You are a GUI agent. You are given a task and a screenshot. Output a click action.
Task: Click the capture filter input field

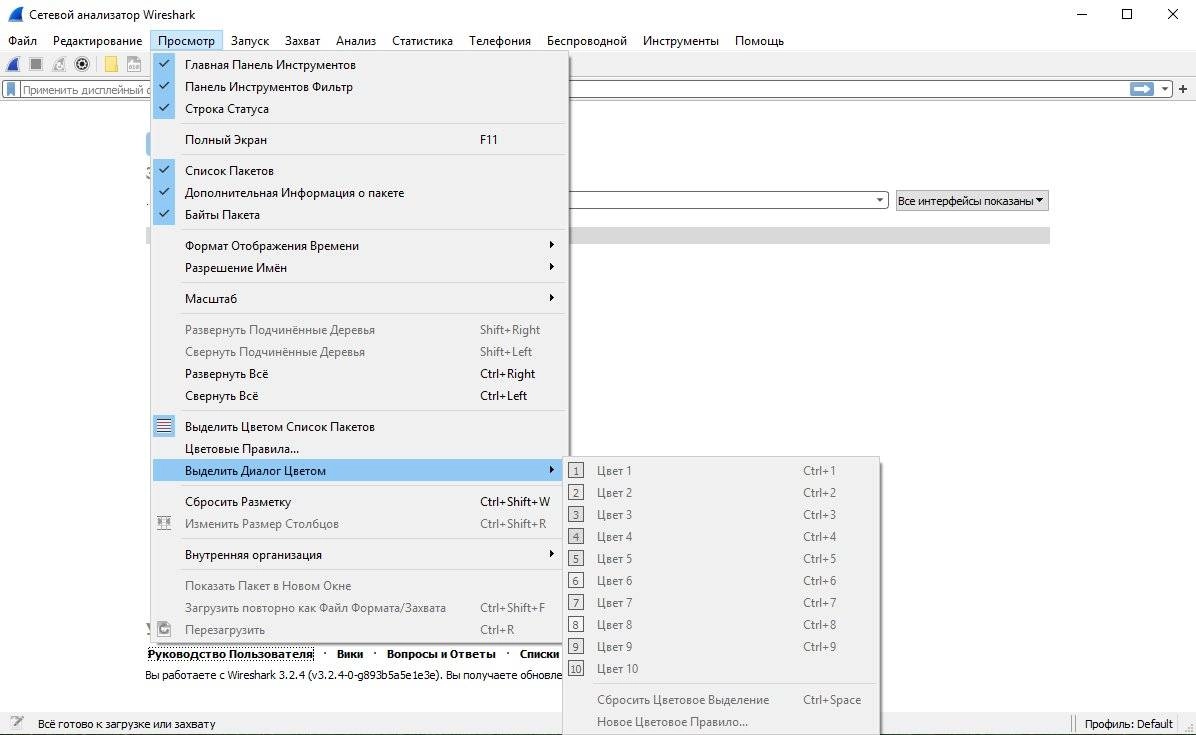(x=721, y=201)
